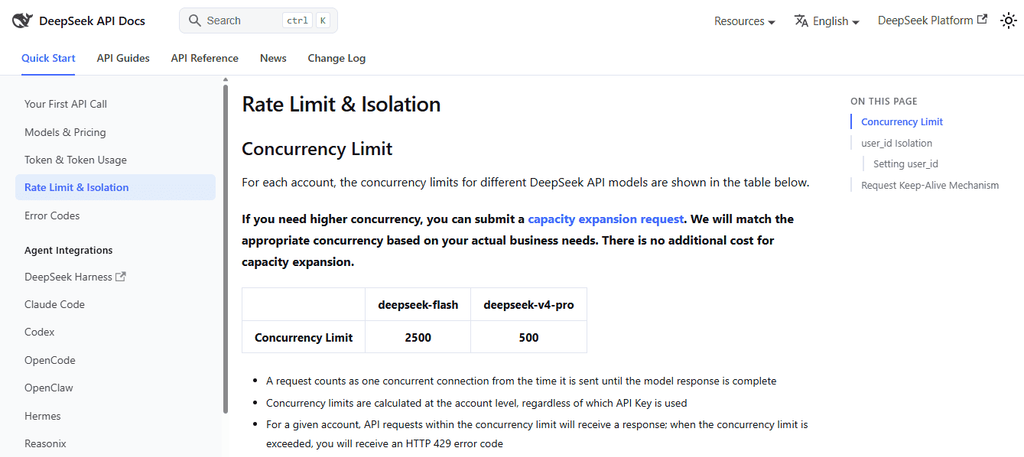Click the Rate Limit & Isolation heading
The height and width of the screenshot is (457, 1024).
(x=341, y=104)
